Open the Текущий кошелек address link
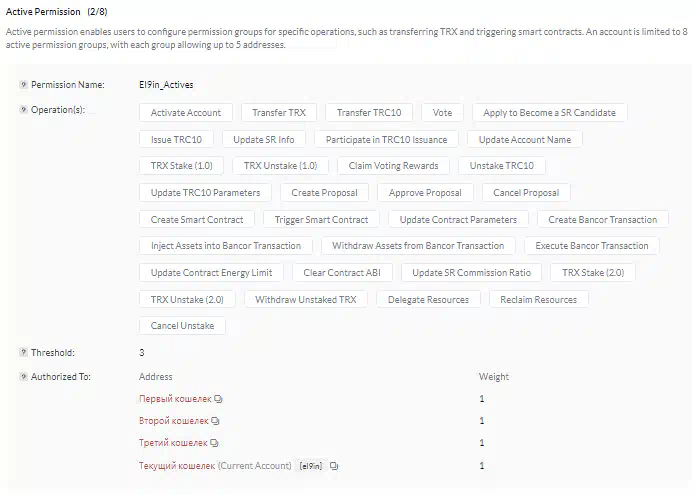 [x=177, y=466]
